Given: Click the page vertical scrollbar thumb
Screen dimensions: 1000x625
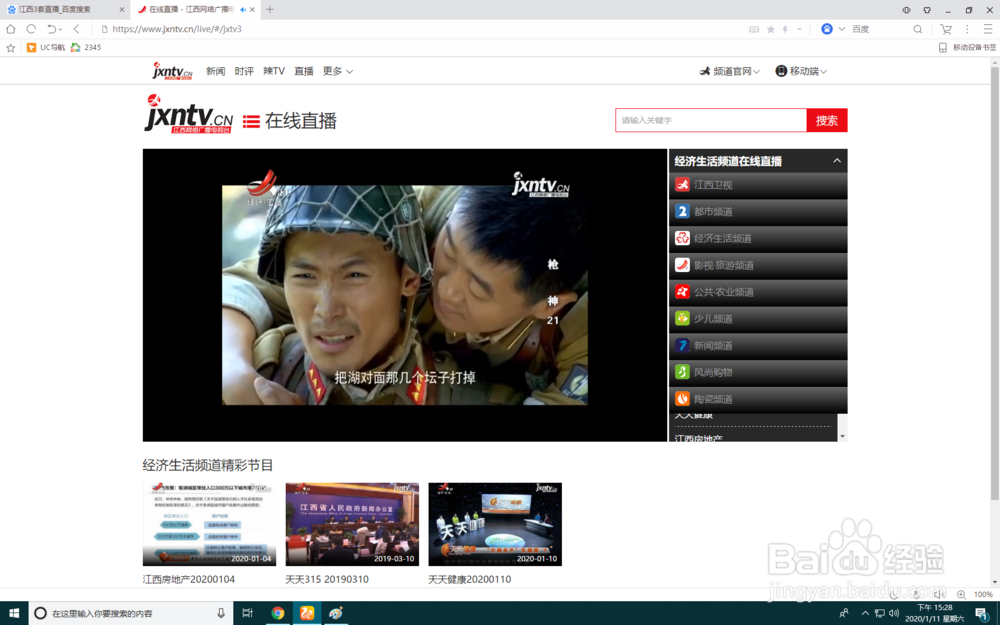Looking at the screenshot, I should point(994,284).
